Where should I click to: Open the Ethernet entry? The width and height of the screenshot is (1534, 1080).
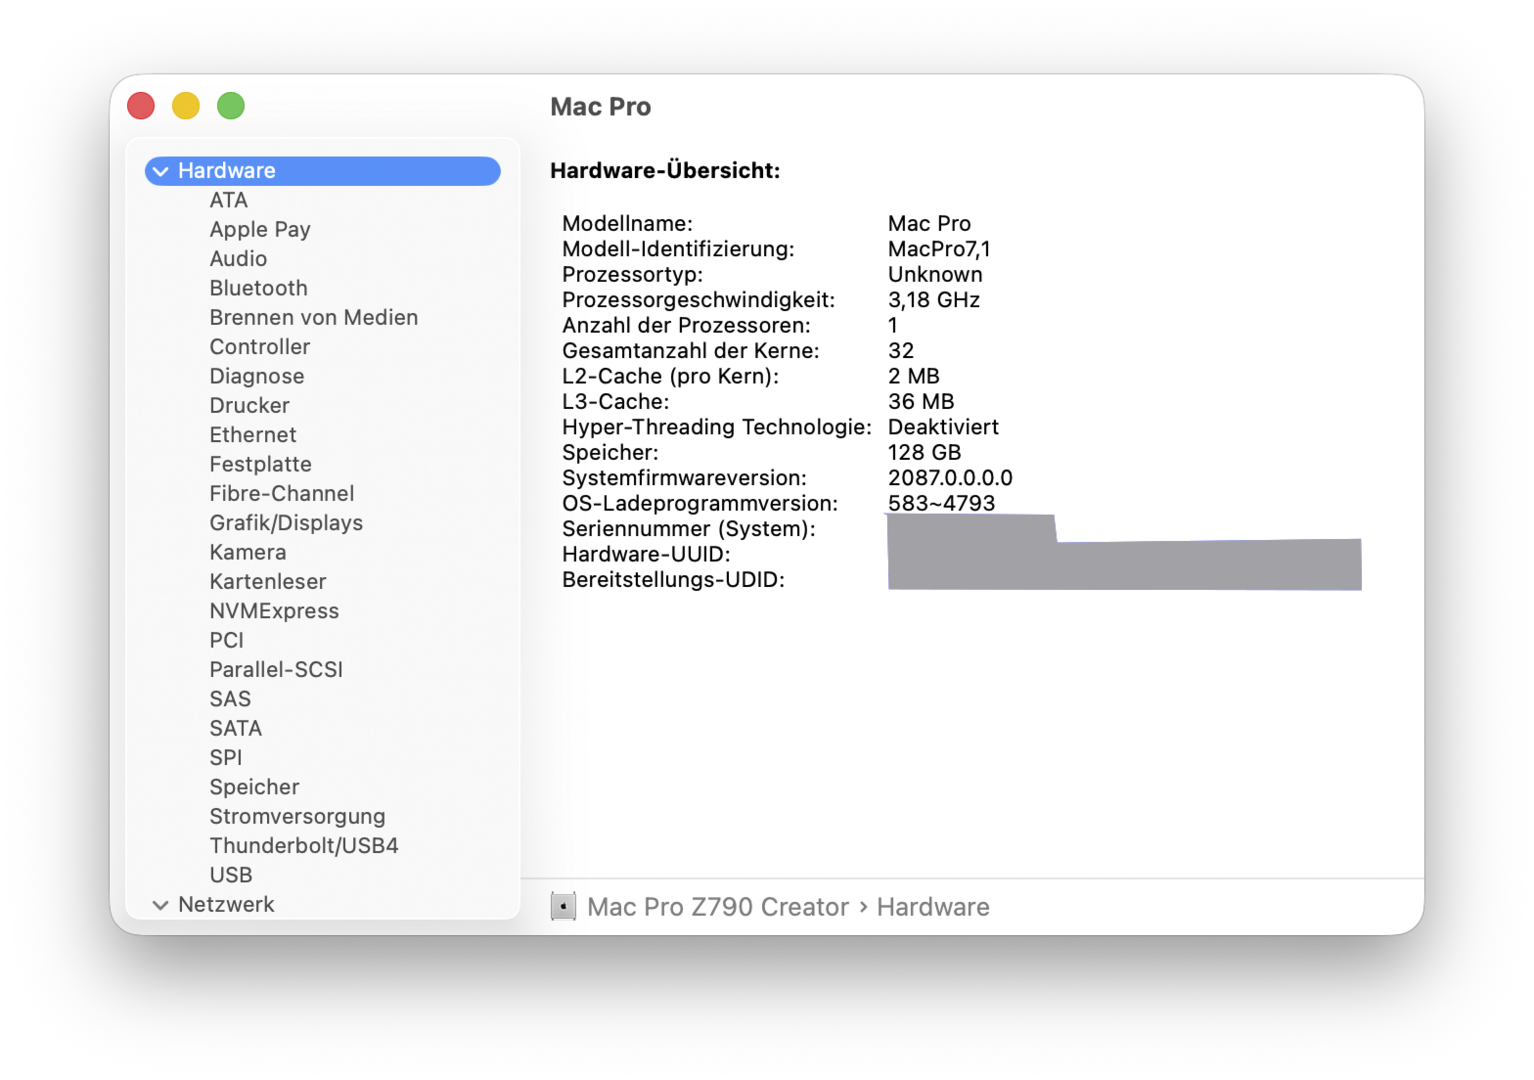[253, 435]
